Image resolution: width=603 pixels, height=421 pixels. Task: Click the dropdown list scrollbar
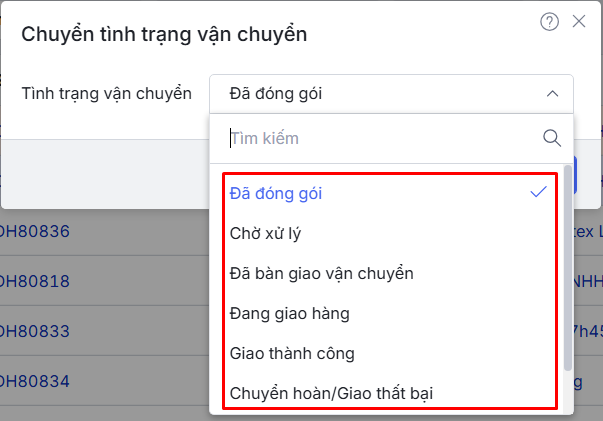[x=568, y=260]
